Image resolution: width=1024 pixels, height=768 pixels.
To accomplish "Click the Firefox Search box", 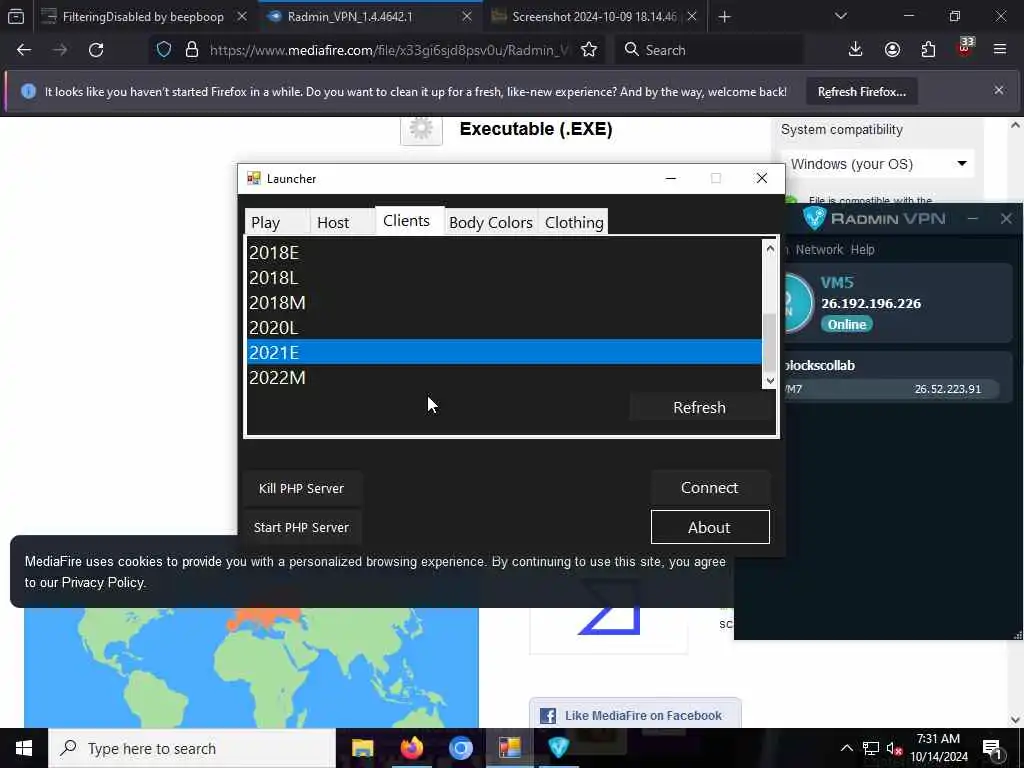I will click(x=709, y=50).
